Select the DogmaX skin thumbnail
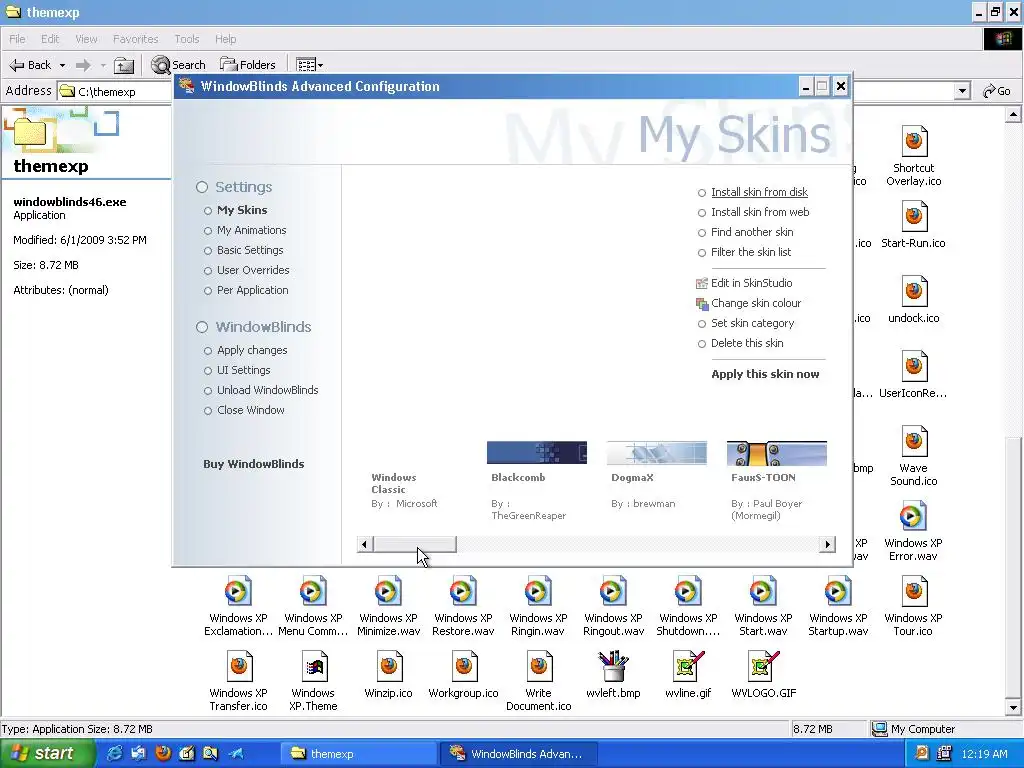This screenshot has width=1024, height=768. 656,453
